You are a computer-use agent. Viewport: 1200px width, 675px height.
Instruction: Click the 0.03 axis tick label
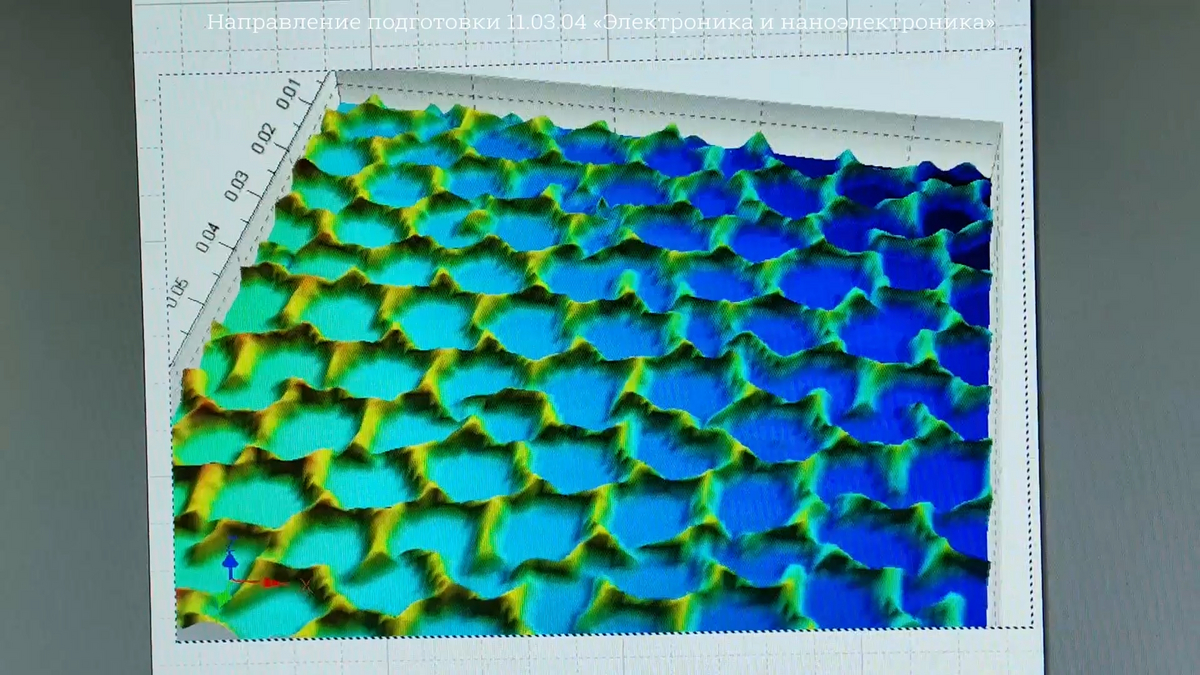tap(238, 185)
